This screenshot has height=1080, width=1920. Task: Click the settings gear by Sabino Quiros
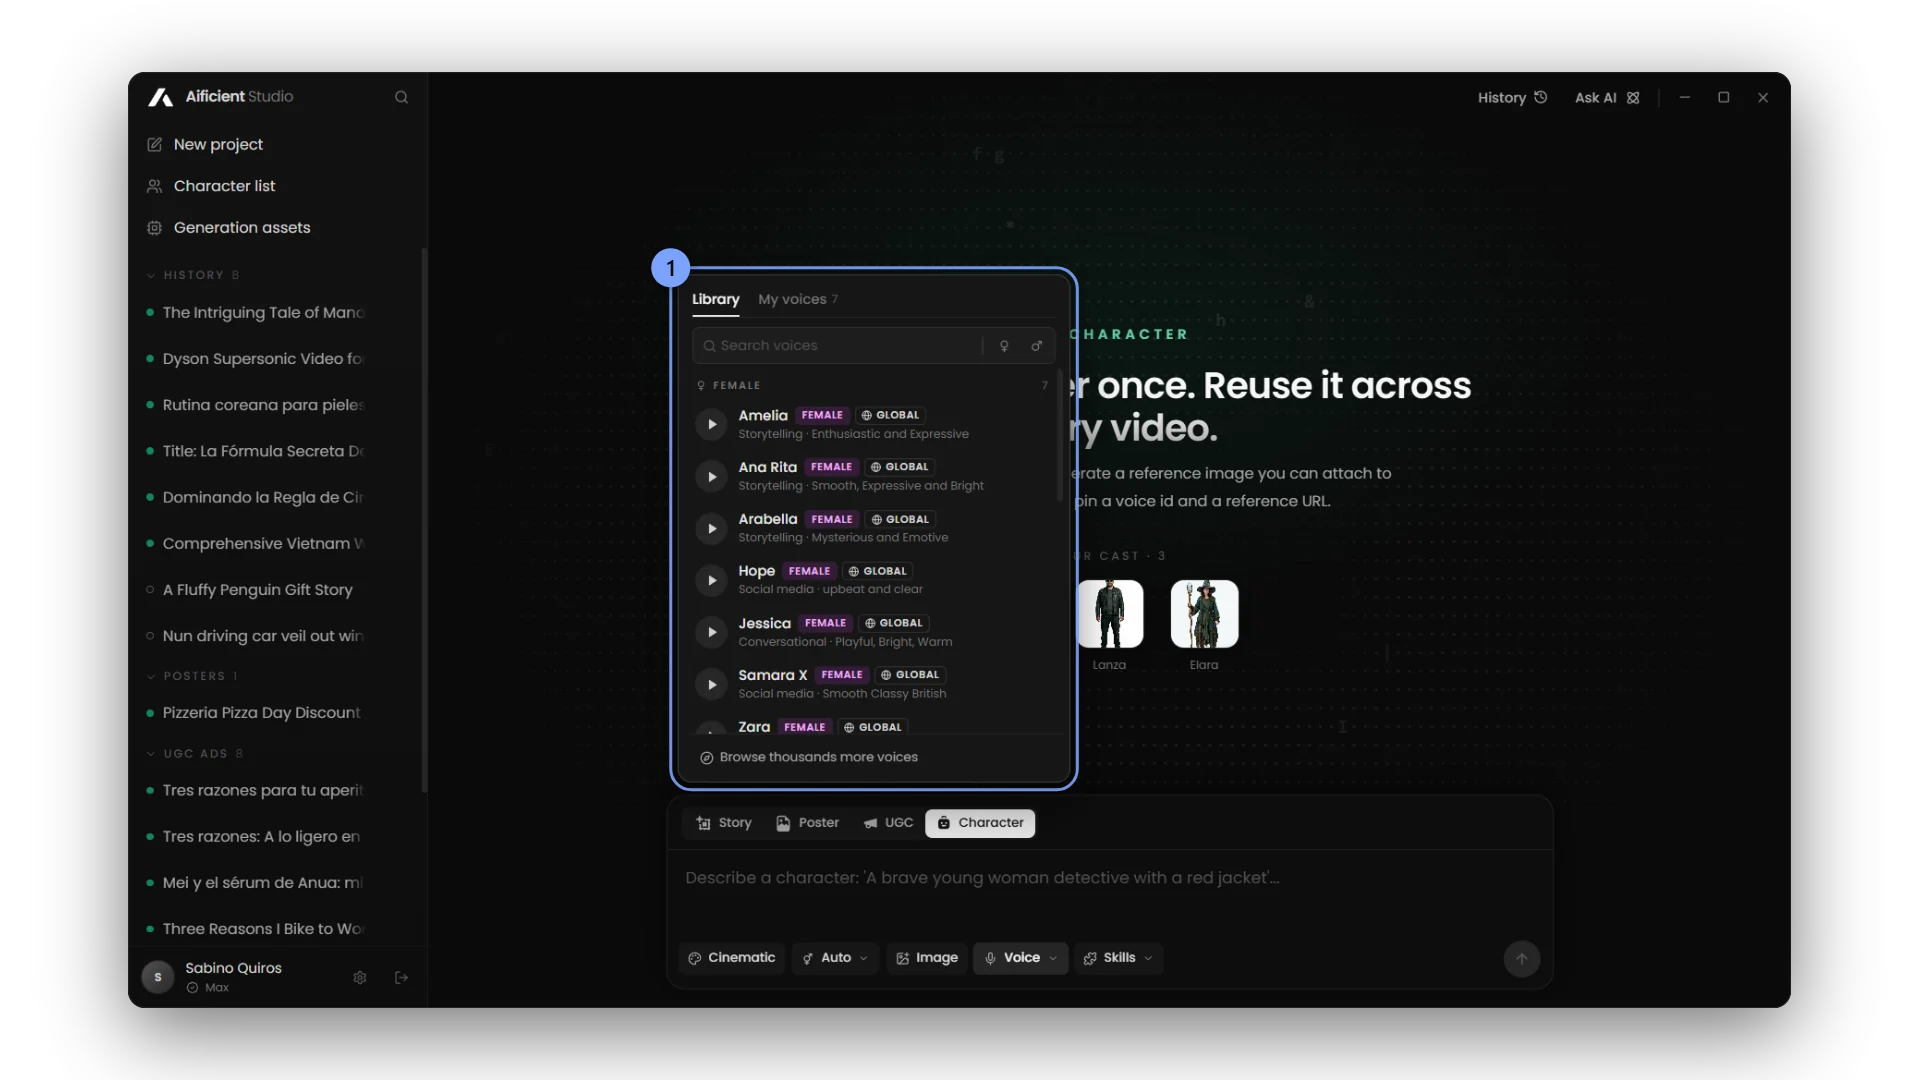pyautogui.click(x=360, y=978)
